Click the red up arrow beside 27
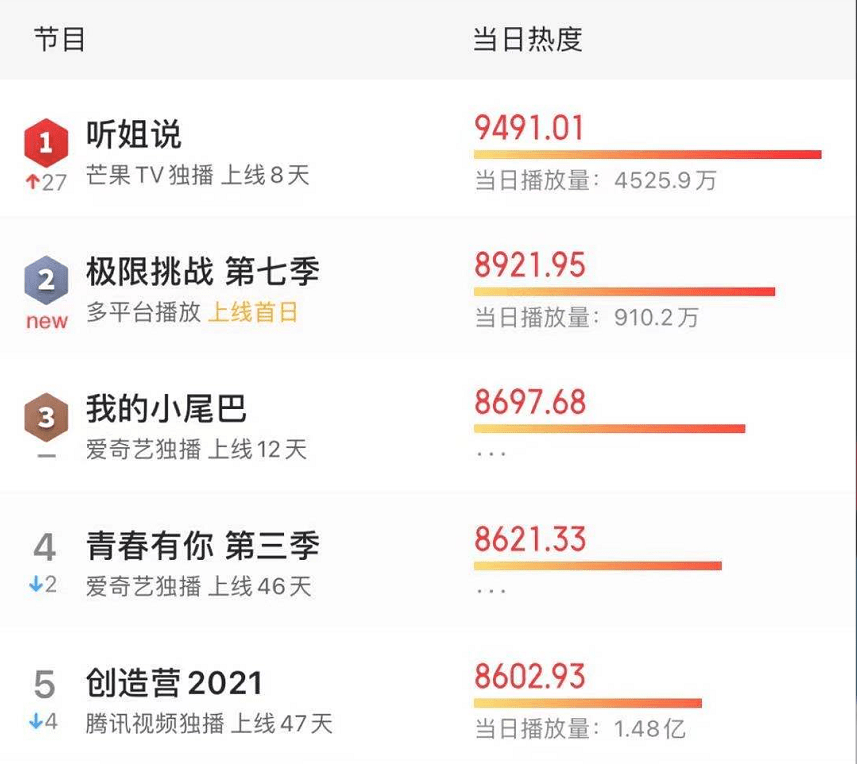Image resolution: width=857 pixels, height=764 pixels. pyautogui.click(x=32, y=182)
